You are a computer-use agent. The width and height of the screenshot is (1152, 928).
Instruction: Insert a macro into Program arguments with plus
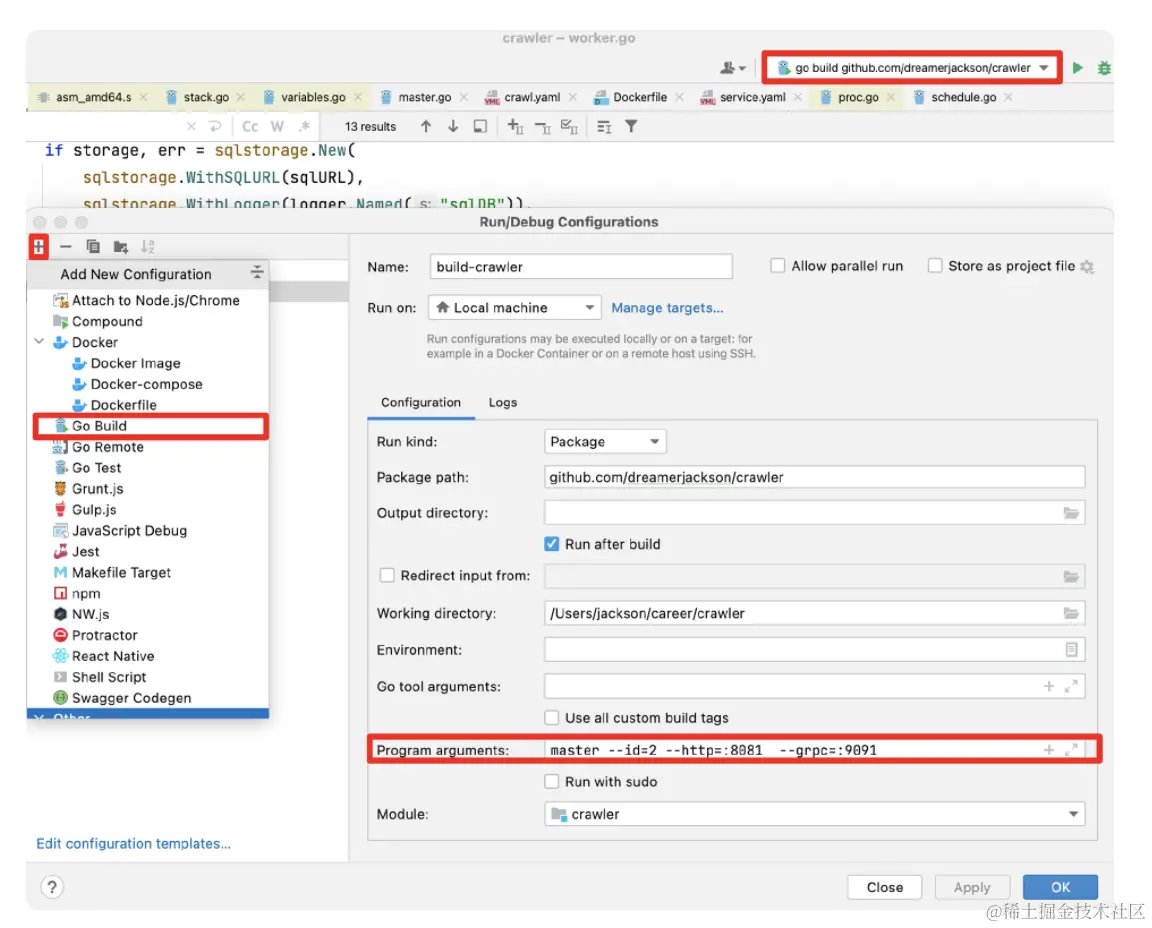(1048, 749)
